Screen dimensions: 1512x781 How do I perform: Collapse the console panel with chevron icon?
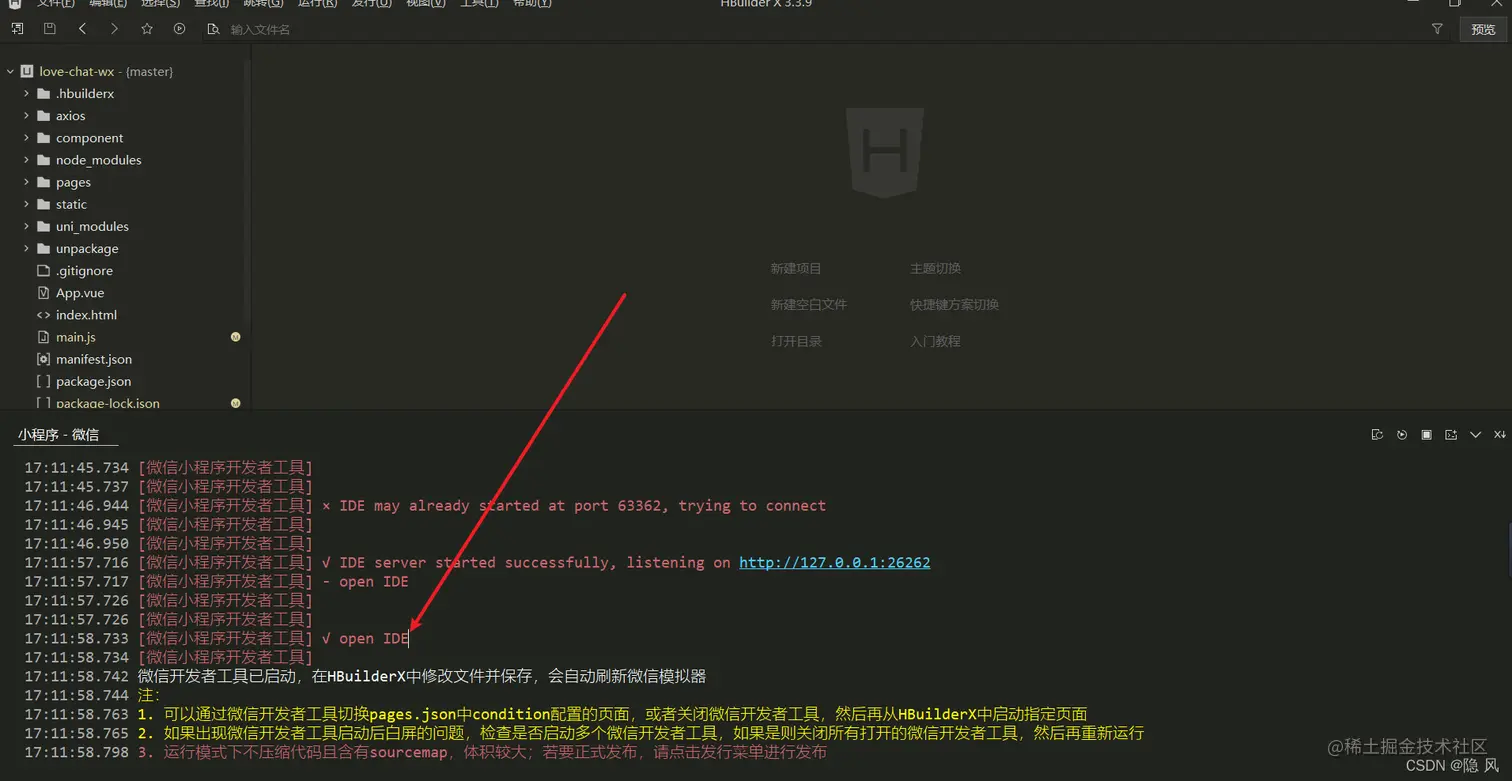click(x=1475, y=435)
